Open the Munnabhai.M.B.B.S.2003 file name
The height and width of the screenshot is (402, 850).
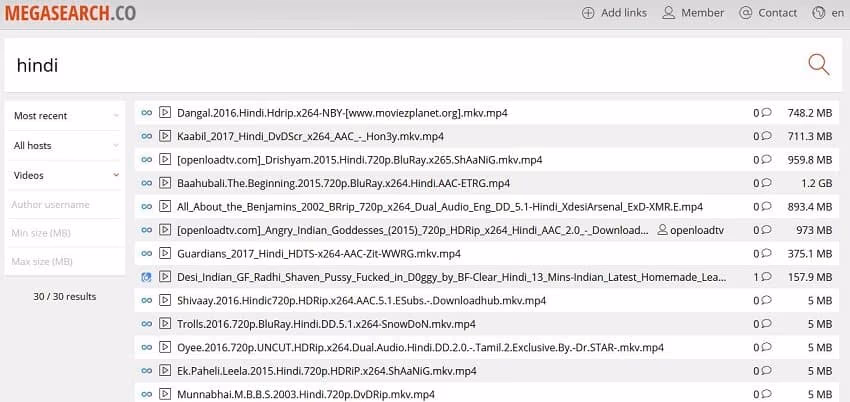(306, 394)
